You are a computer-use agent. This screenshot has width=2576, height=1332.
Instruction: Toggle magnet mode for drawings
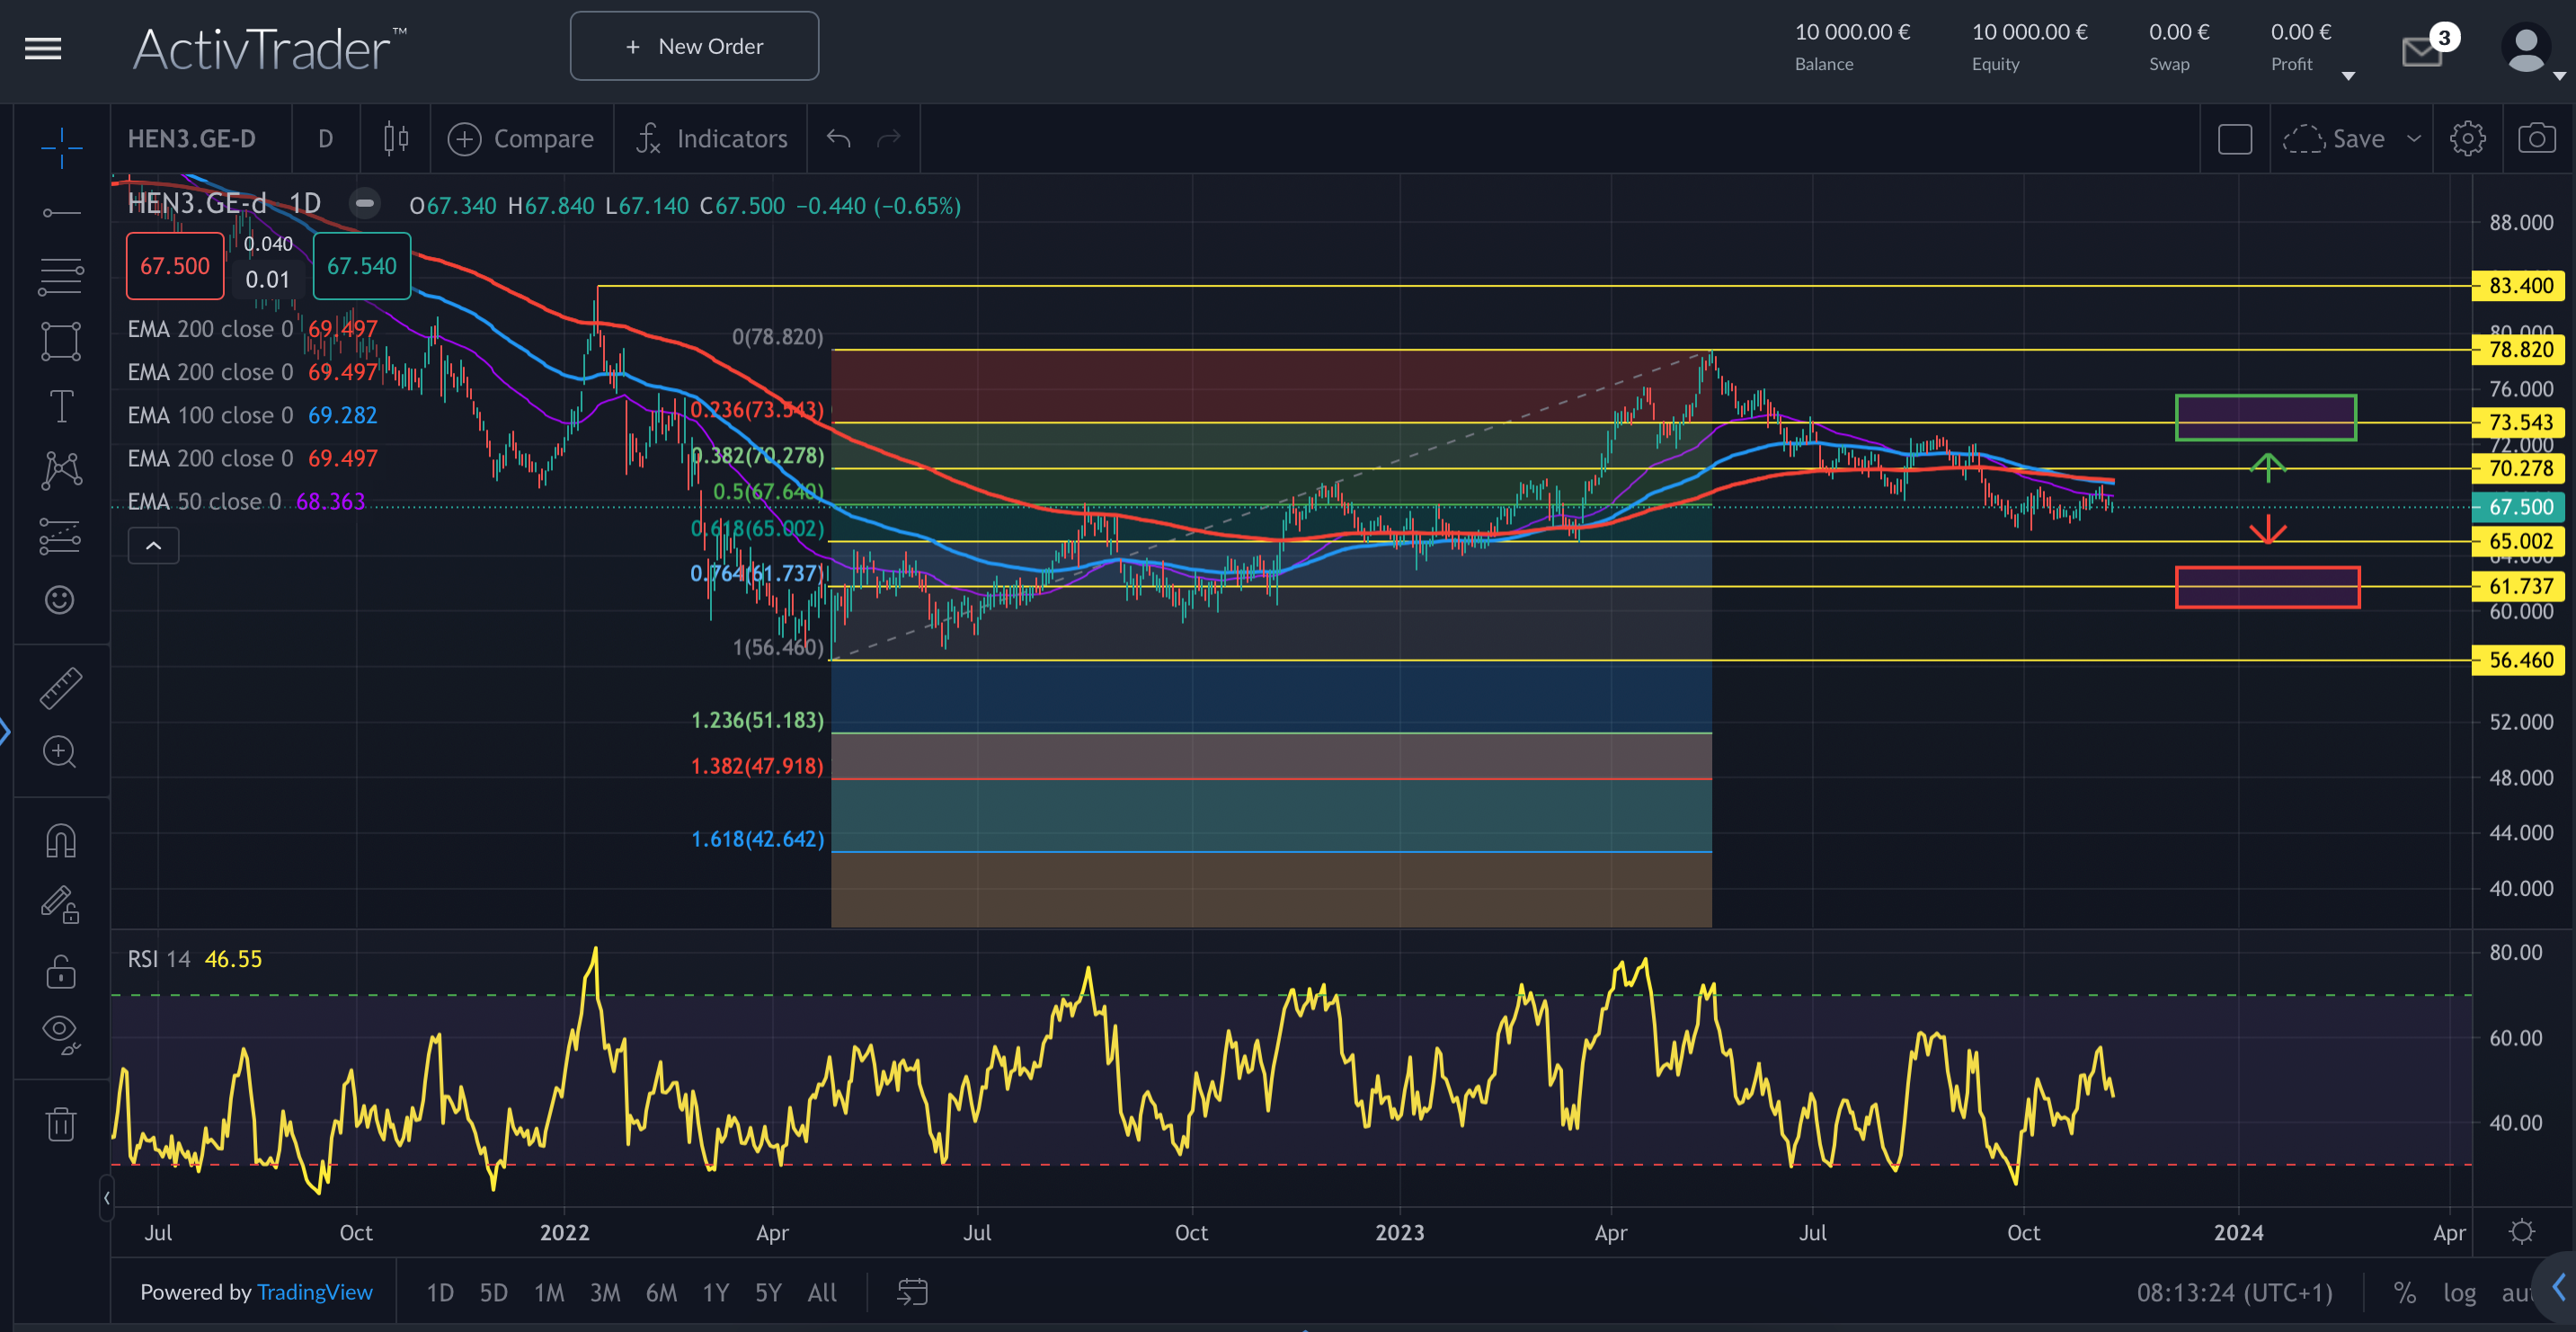tap(61, 841)
